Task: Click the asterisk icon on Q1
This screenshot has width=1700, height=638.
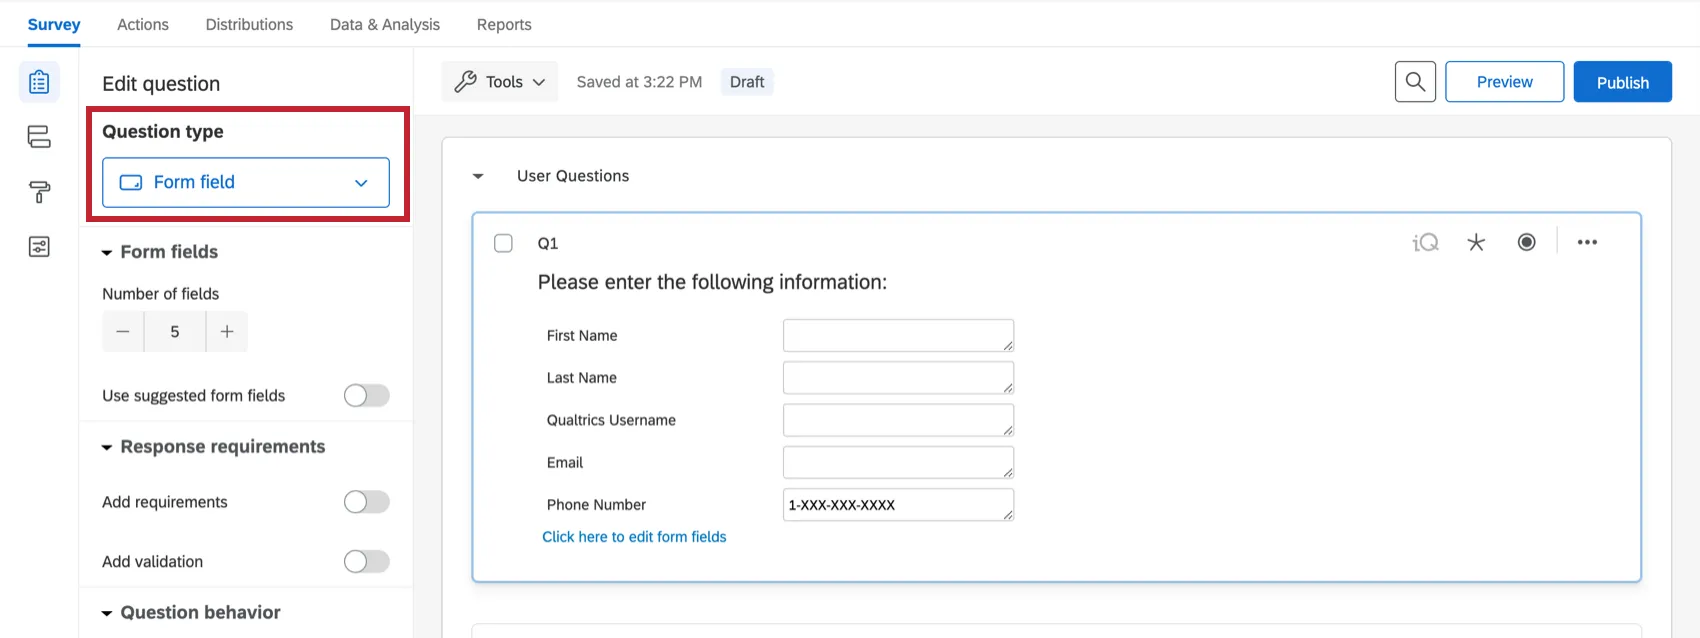Action: [1476, 243]
